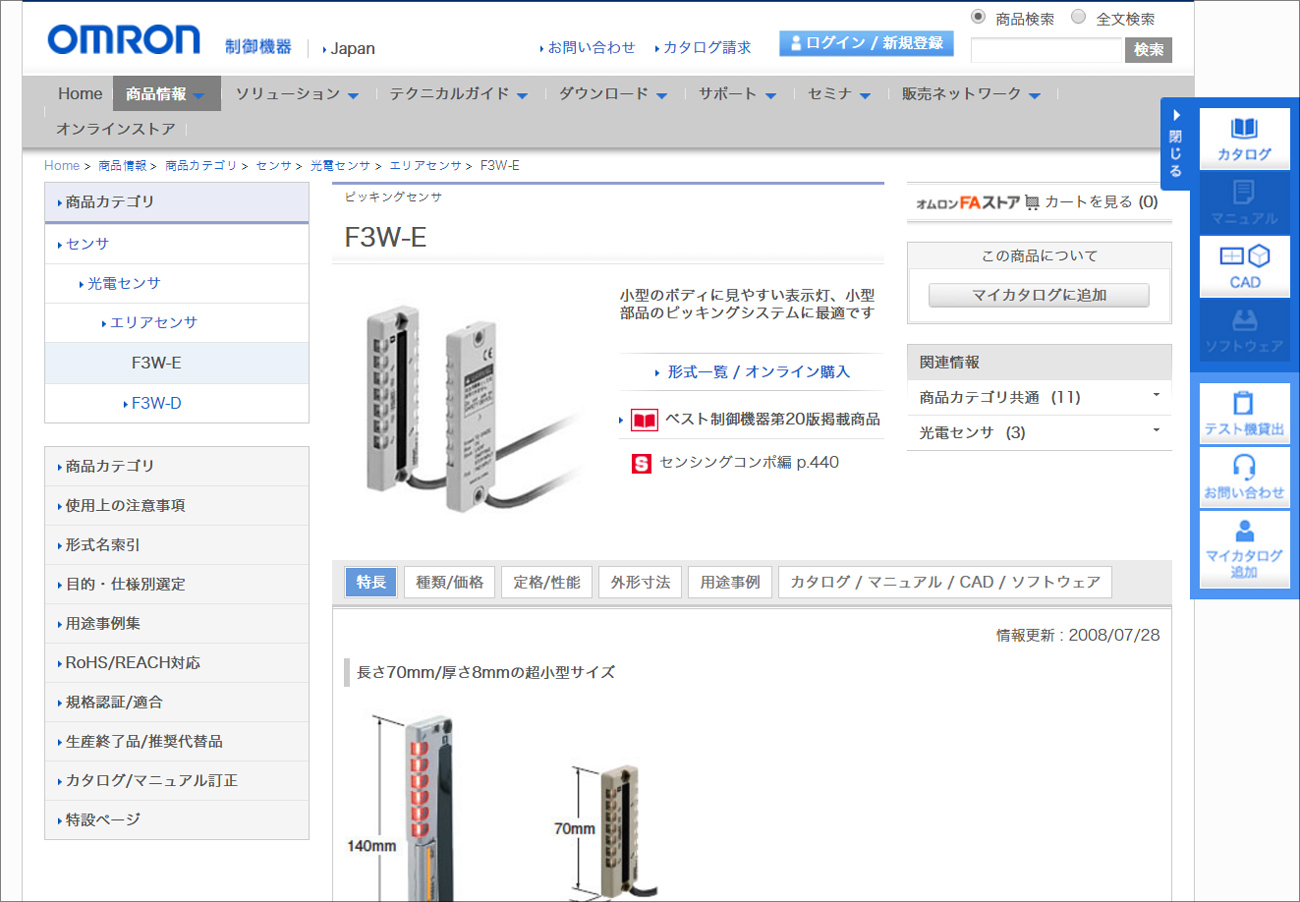Screen dimensions: 1300x902
Task: Go to Home in the nav bar
Action: (x=80, y=94)
